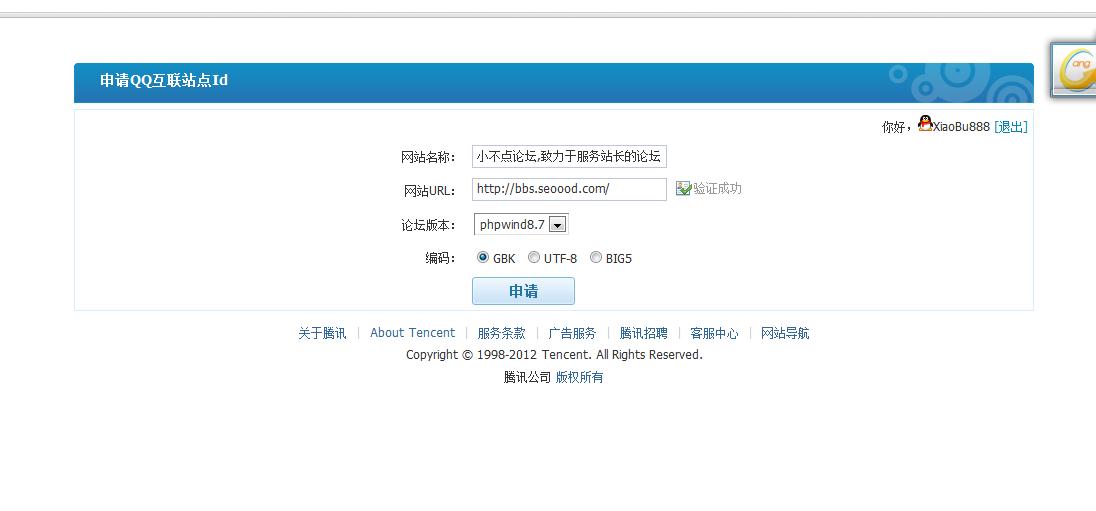Click the 论坛版本: label
This screenshot has height=511, width=1096.
point(428,225)
